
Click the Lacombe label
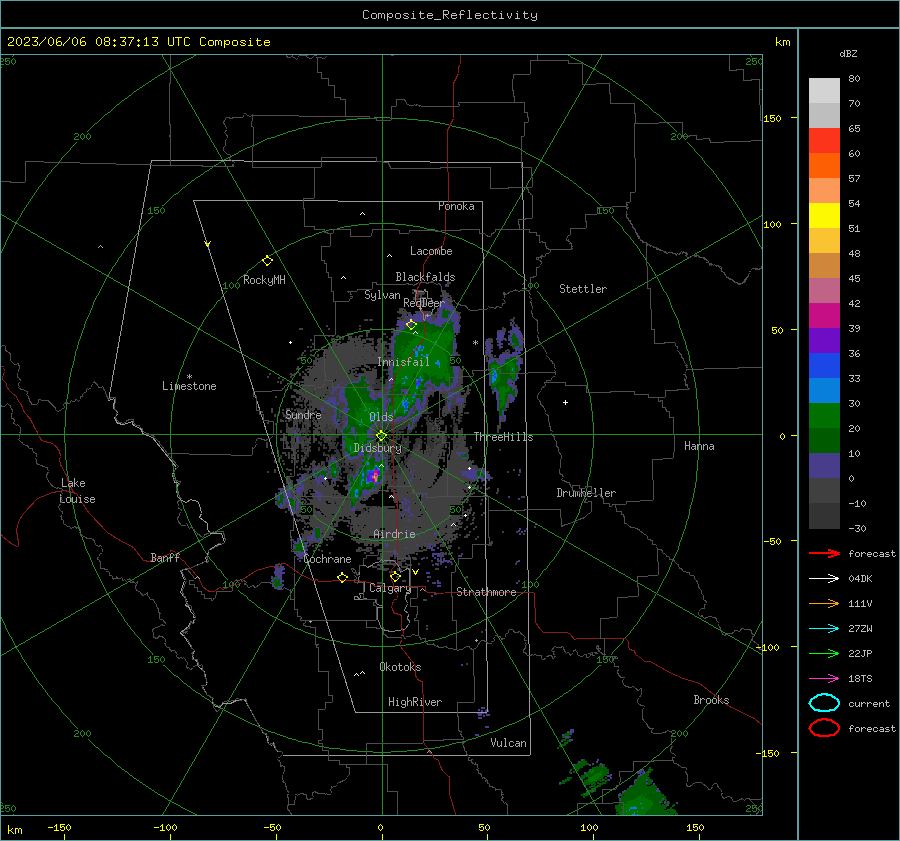coord(431,251)
